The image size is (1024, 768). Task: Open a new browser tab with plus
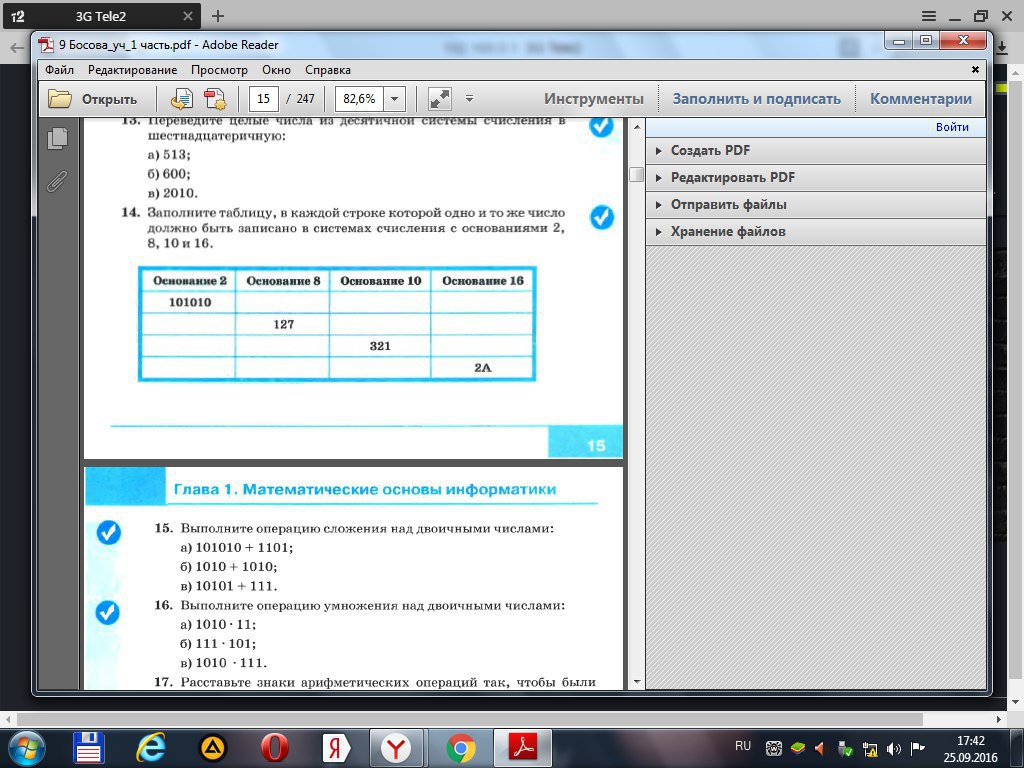tap(218, 16)
